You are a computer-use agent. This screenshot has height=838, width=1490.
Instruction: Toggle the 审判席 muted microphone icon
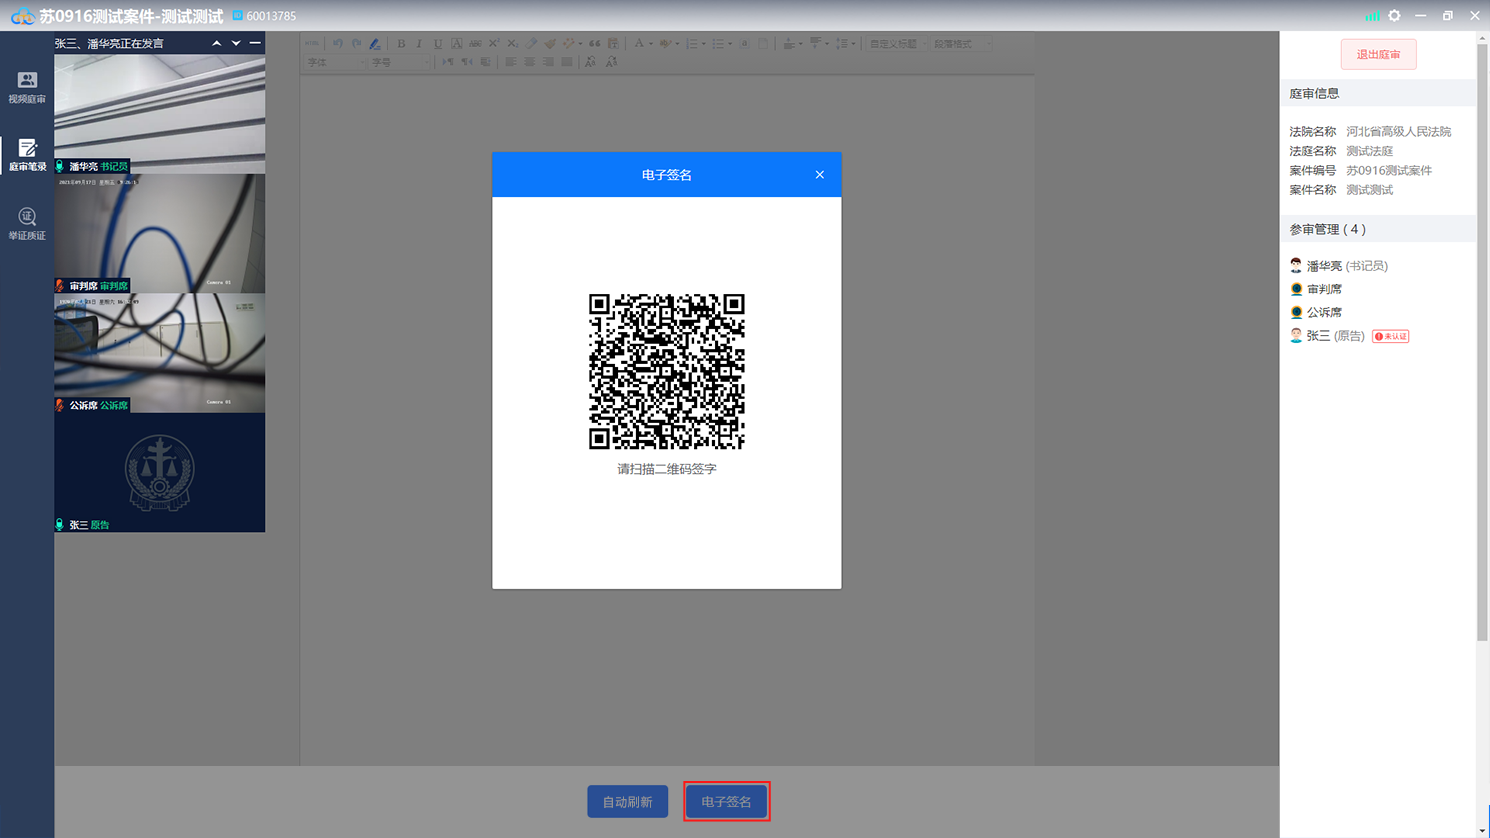60,286
